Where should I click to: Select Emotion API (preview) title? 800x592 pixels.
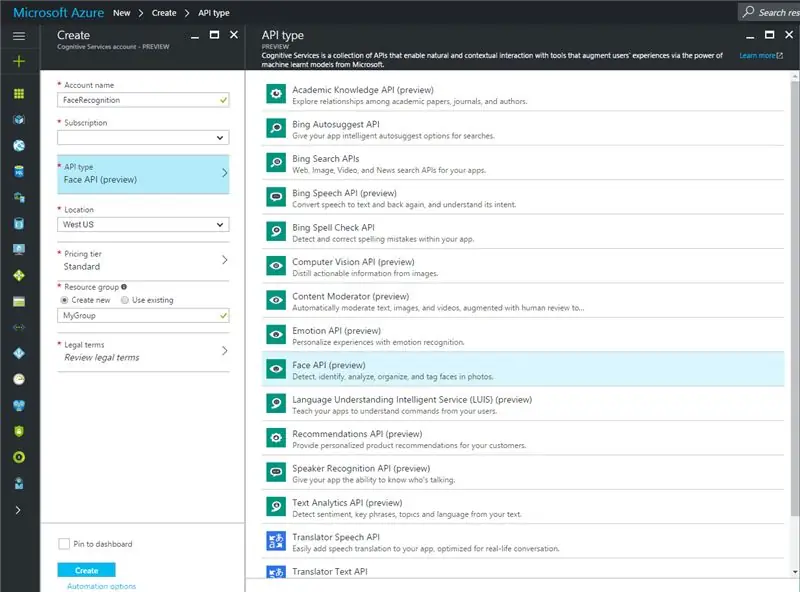[336, 331]
